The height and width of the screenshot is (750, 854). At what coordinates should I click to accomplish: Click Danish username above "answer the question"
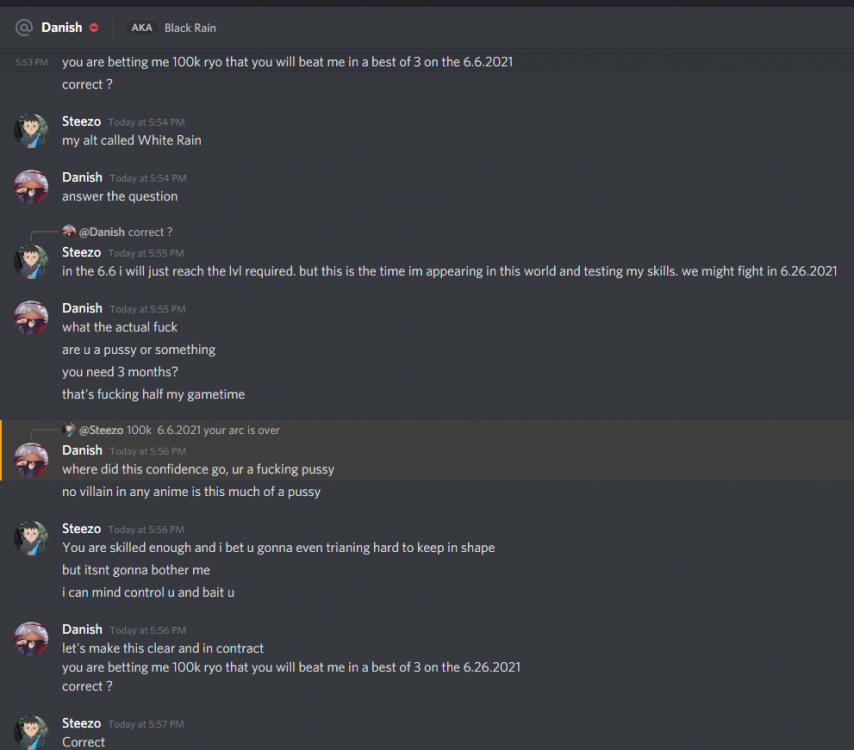click(82, 177)
